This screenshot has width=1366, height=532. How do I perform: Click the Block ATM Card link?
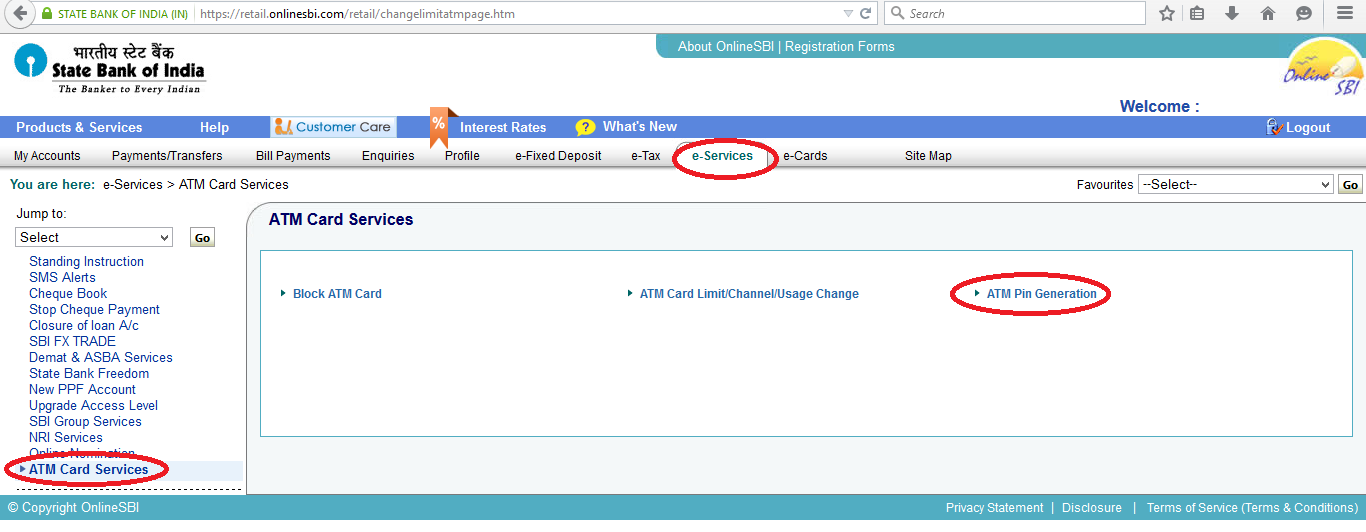(337, 294)
